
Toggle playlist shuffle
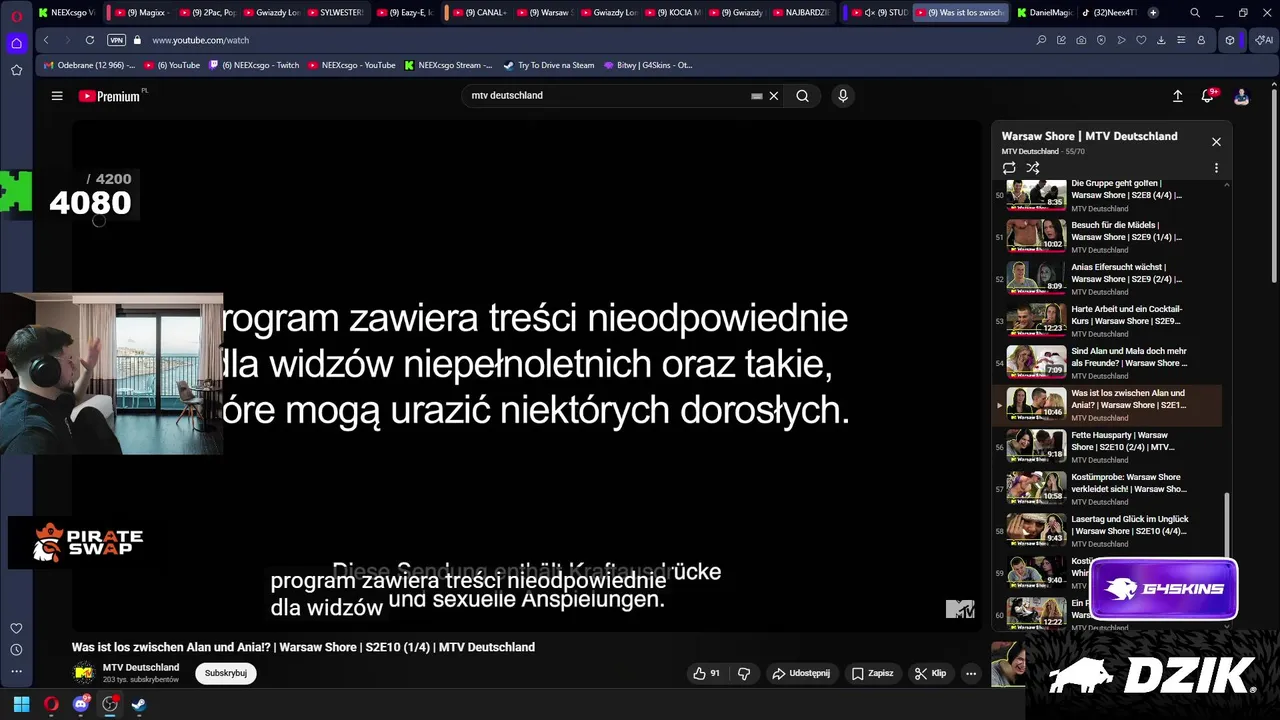[1033, 168]
